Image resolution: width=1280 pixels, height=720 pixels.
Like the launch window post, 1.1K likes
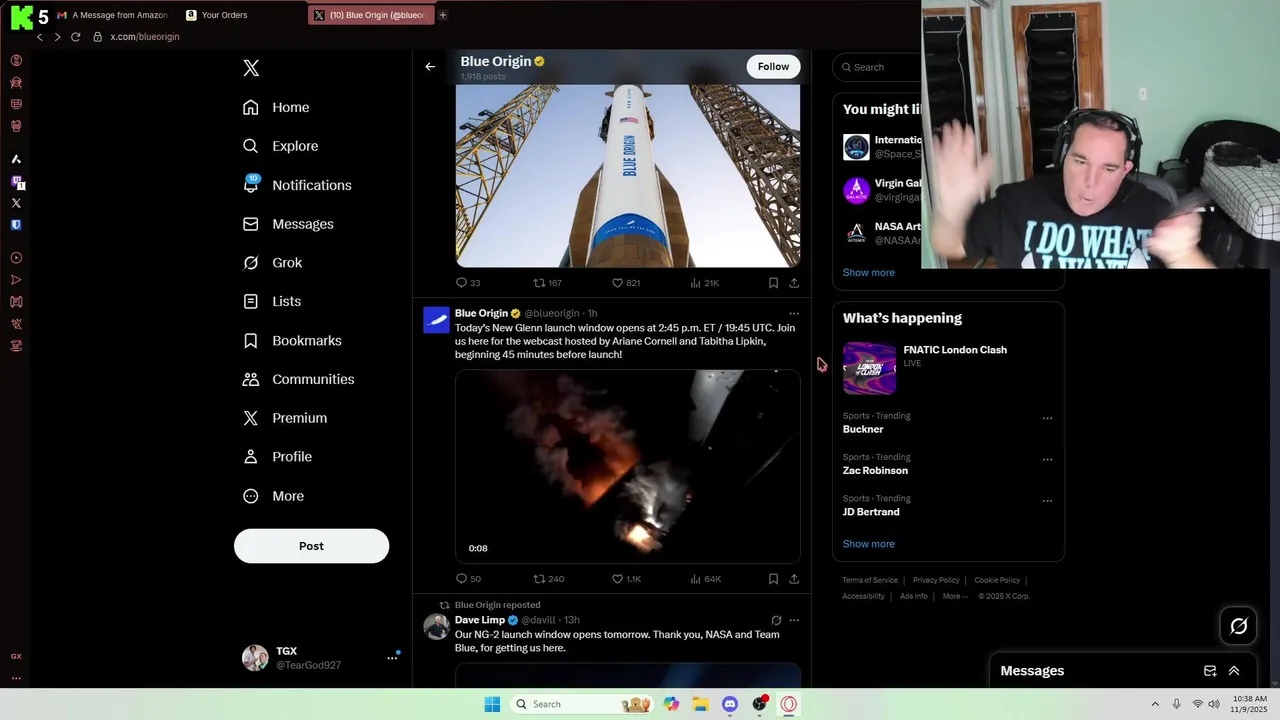coord(626,579)
